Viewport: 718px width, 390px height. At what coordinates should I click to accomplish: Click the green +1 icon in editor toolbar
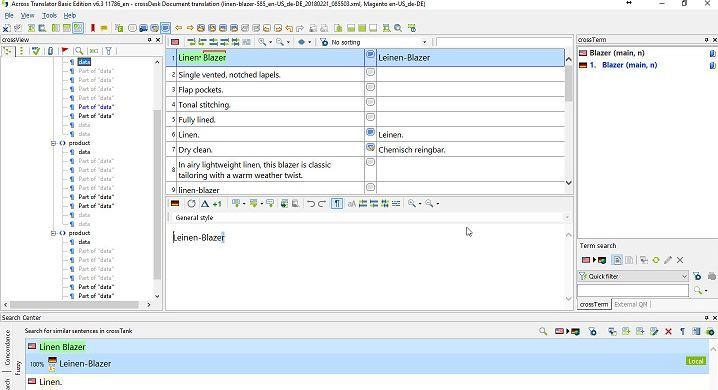click(217, 203)
